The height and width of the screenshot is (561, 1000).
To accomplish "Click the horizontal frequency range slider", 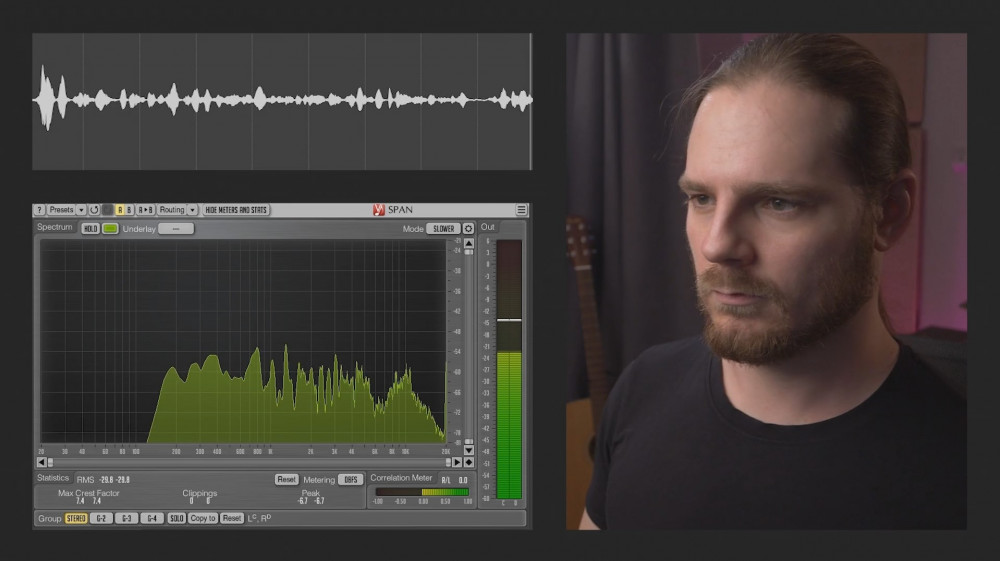I will pyautogui.click(x=248, y=462).
